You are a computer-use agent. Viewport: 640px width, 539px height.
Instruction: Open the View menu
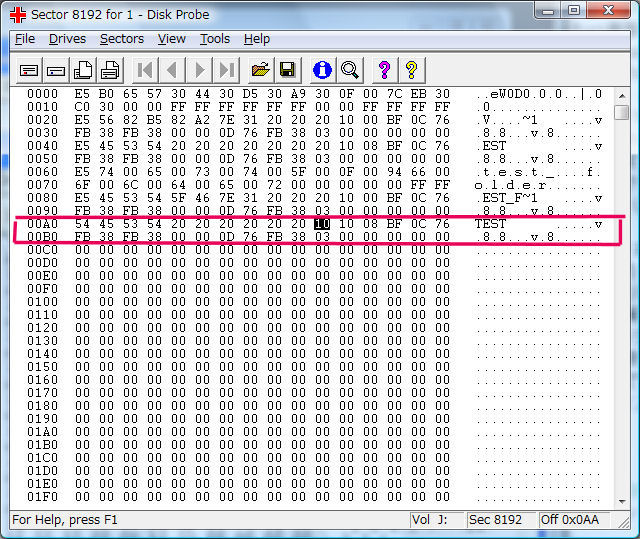point(171,39)
